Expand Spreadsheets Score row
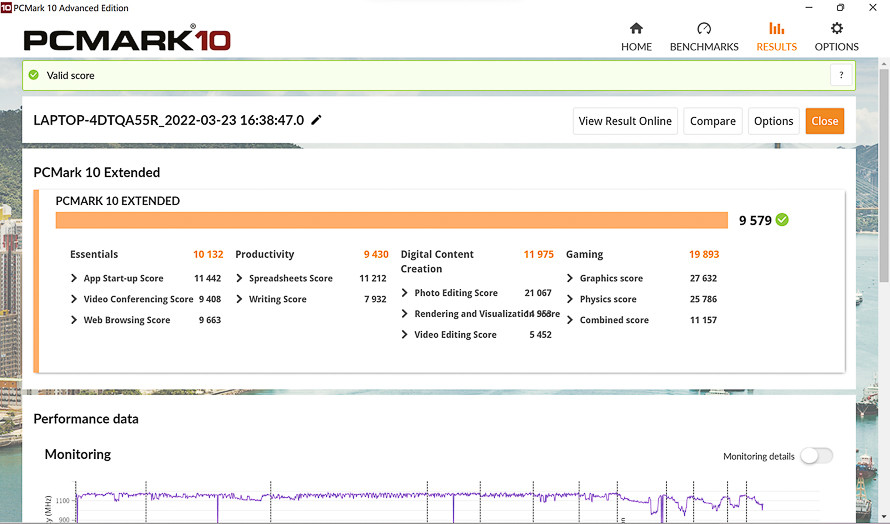This screenshot has height=524, width=890. (240, 278)
